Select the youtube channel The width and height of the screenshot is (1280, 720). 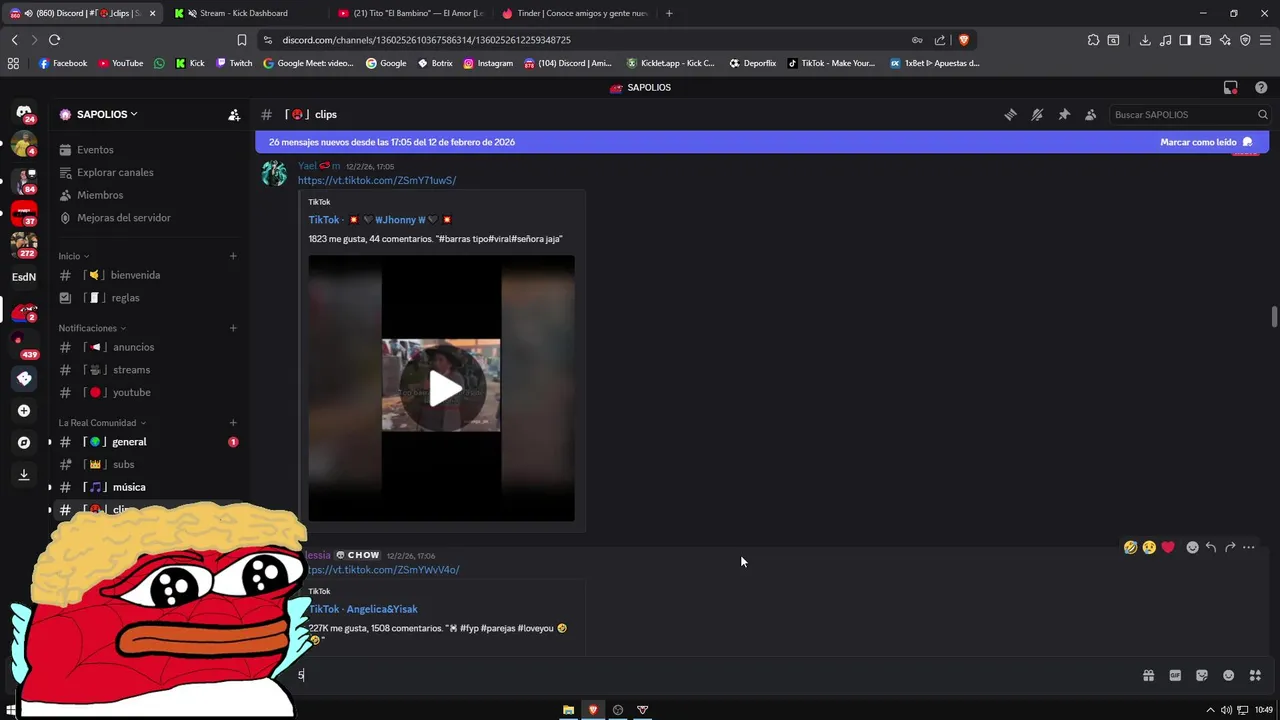[148, 393]
